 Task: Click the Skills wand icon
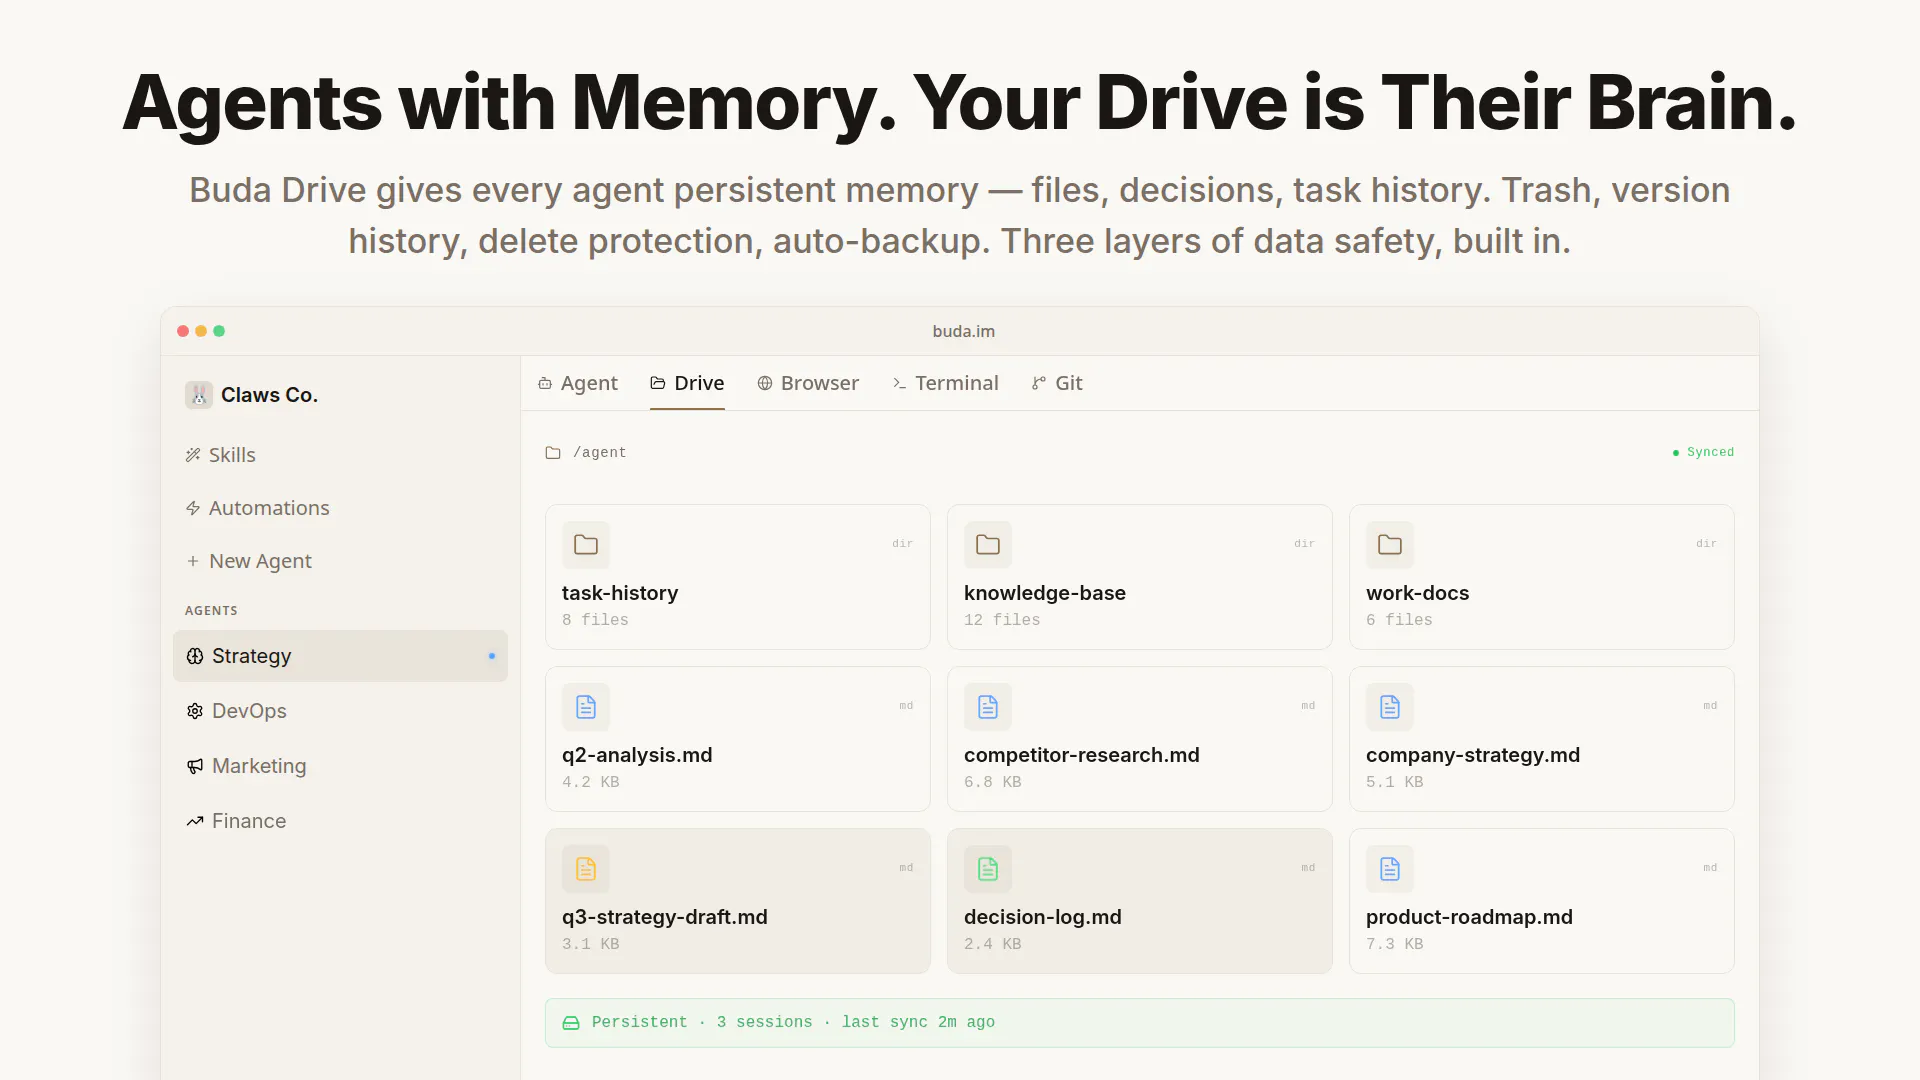click(x=193, y=455)
